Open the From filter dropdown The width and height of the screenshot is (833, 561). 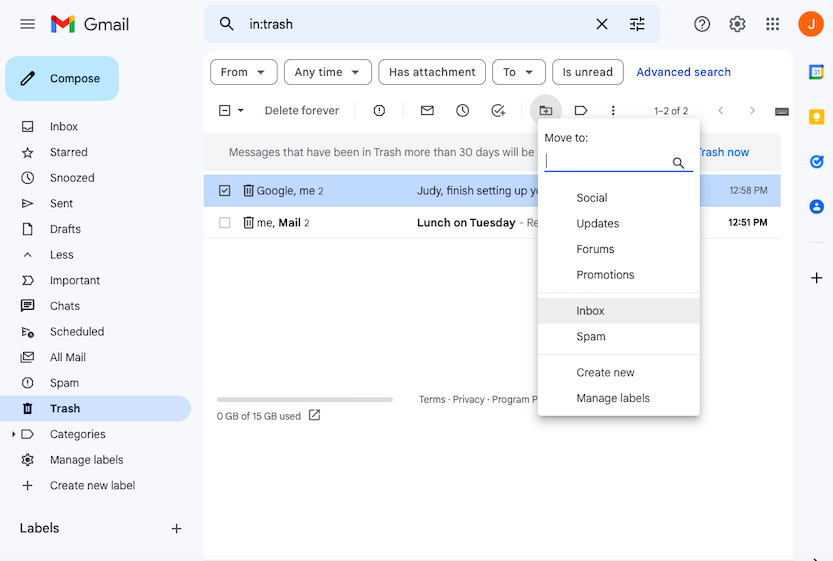[244, 72]
